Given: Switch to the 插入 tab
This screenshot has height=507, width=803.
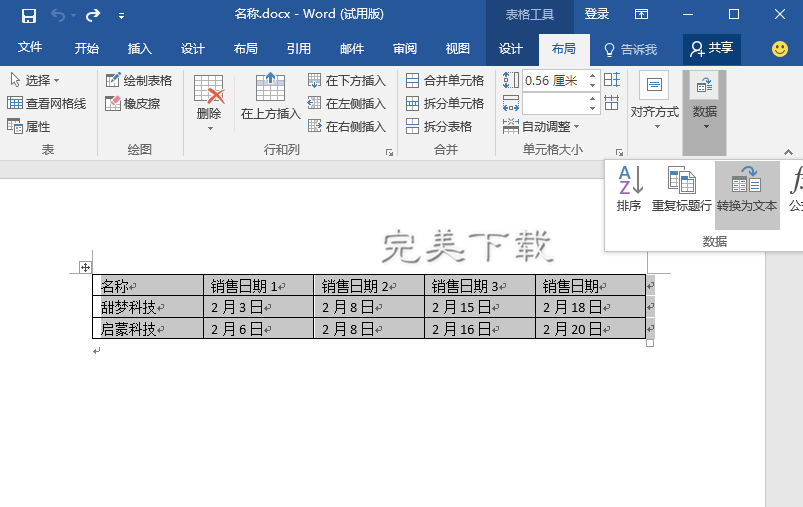Looking at the screenshot, I should (139, 49).
